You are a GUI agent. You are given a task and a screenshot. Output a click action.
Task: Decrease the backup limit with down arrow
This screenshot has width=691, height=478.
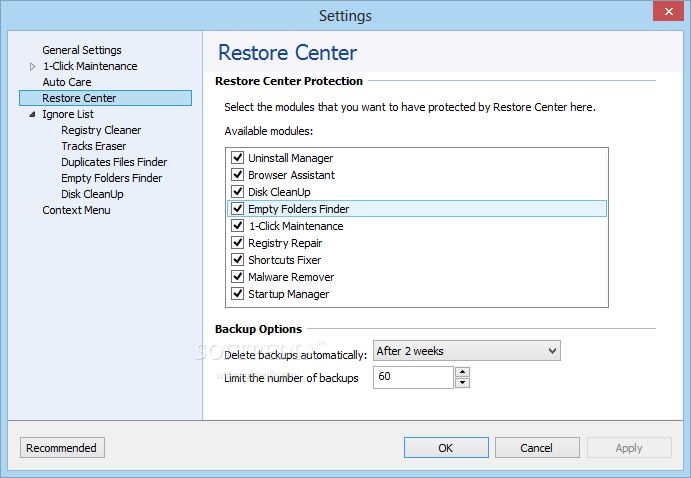pos(462,383)
